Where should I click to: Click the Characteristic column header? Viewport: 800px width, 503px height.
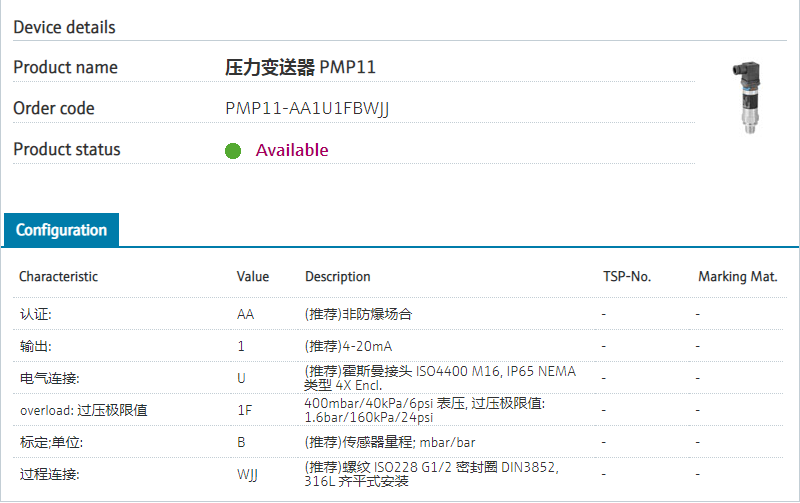point(58,276)
